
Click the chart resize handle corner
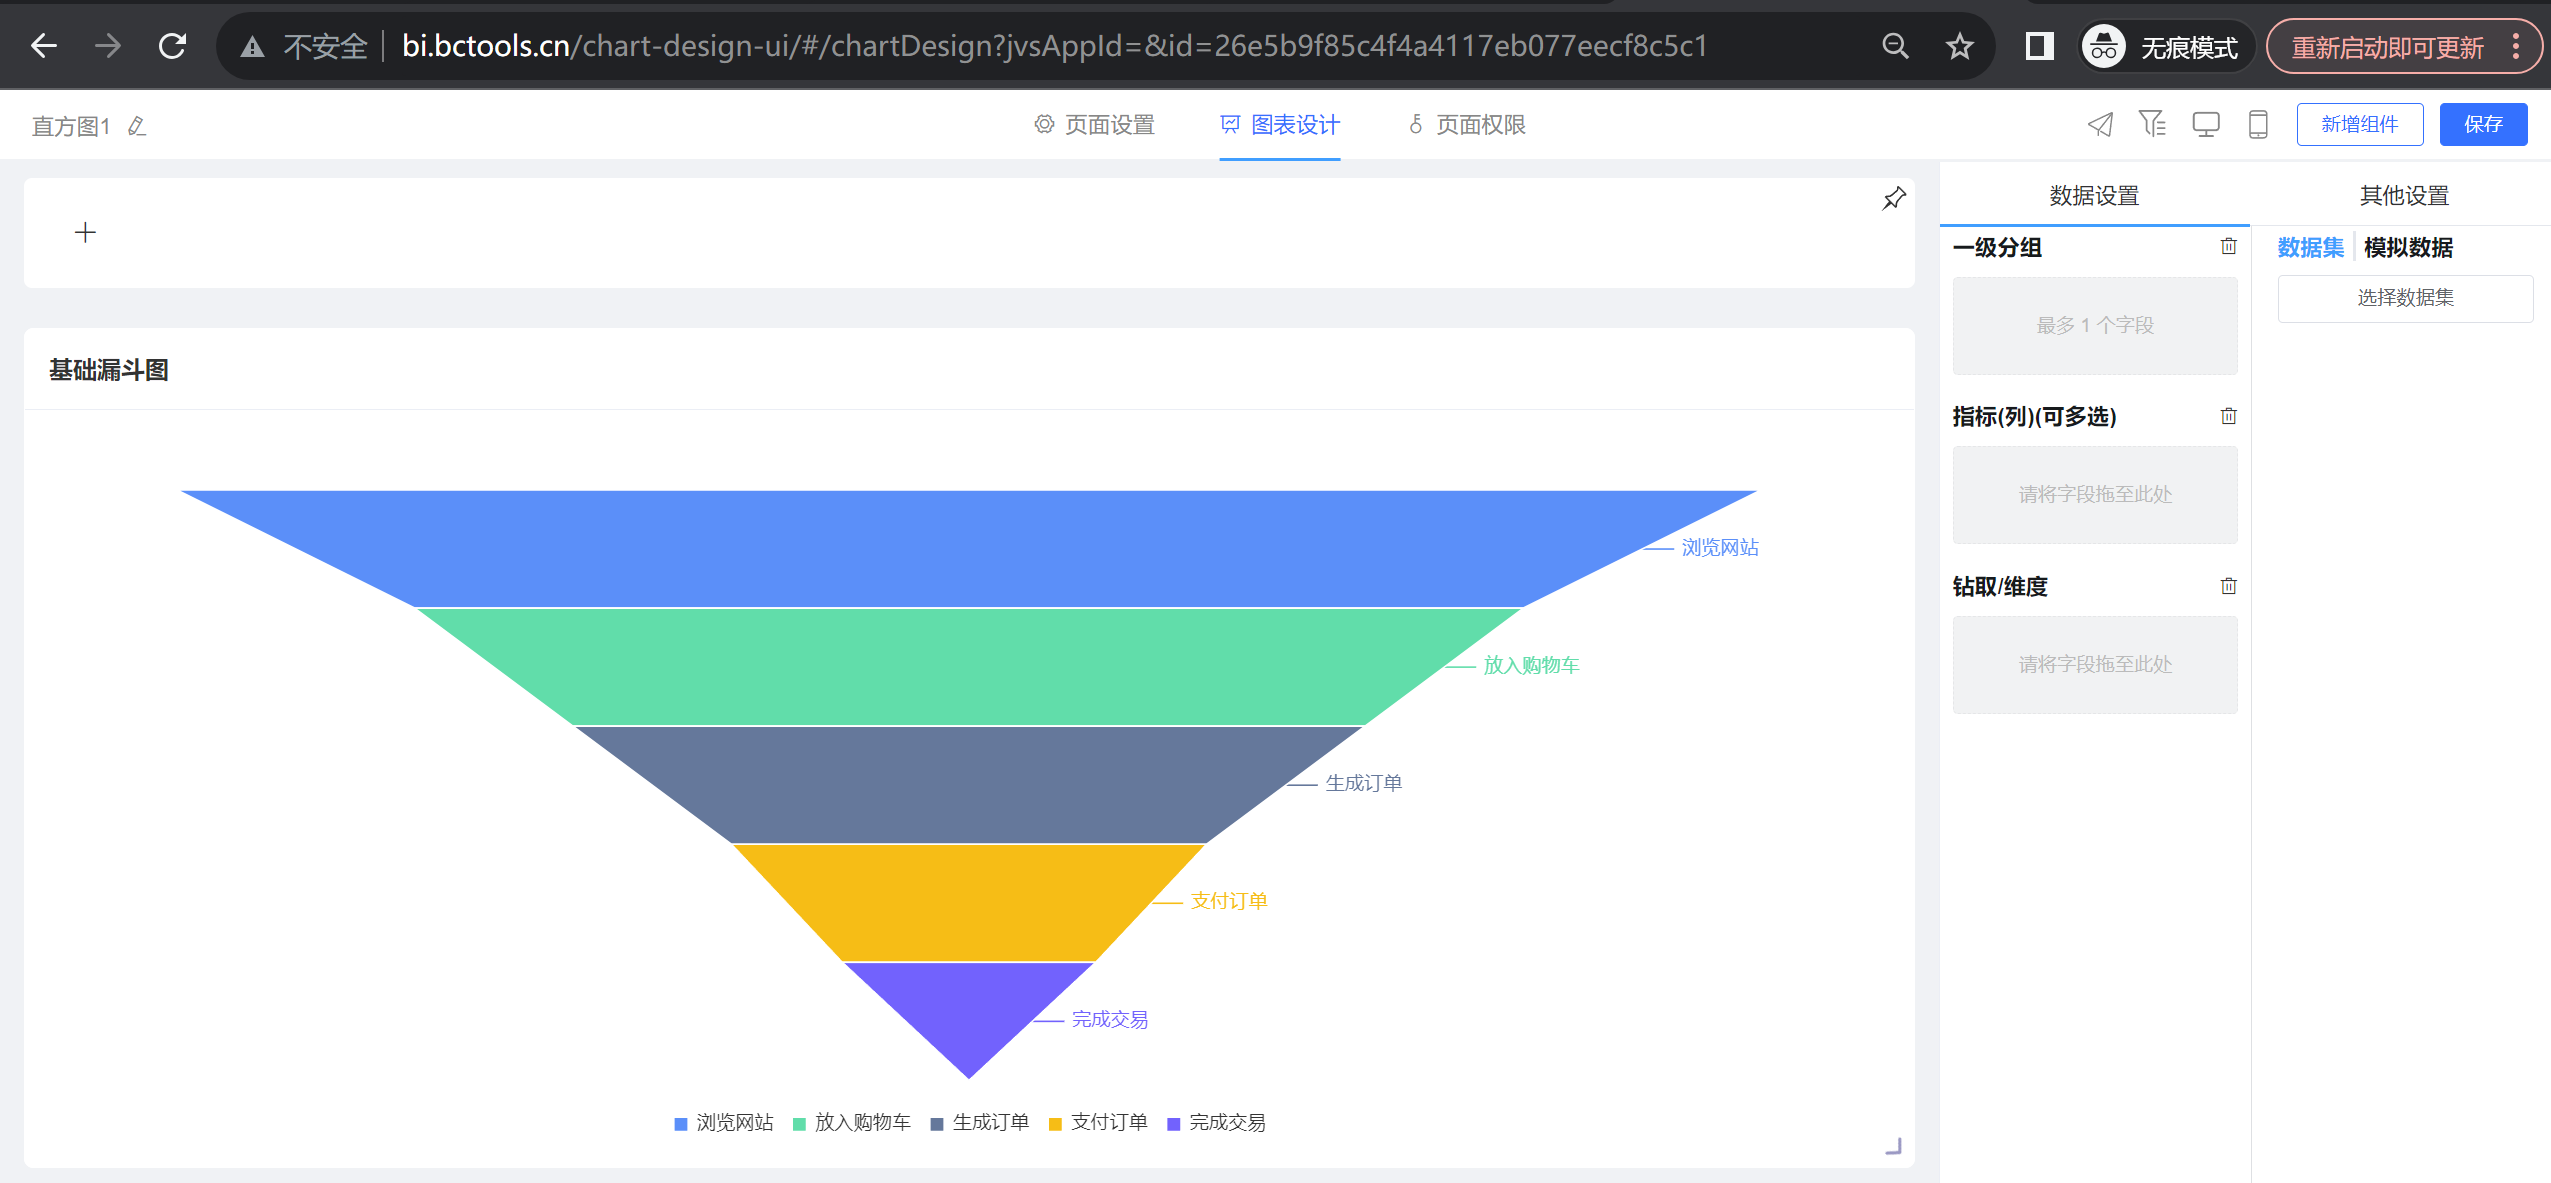[x=1893, y=1147]
